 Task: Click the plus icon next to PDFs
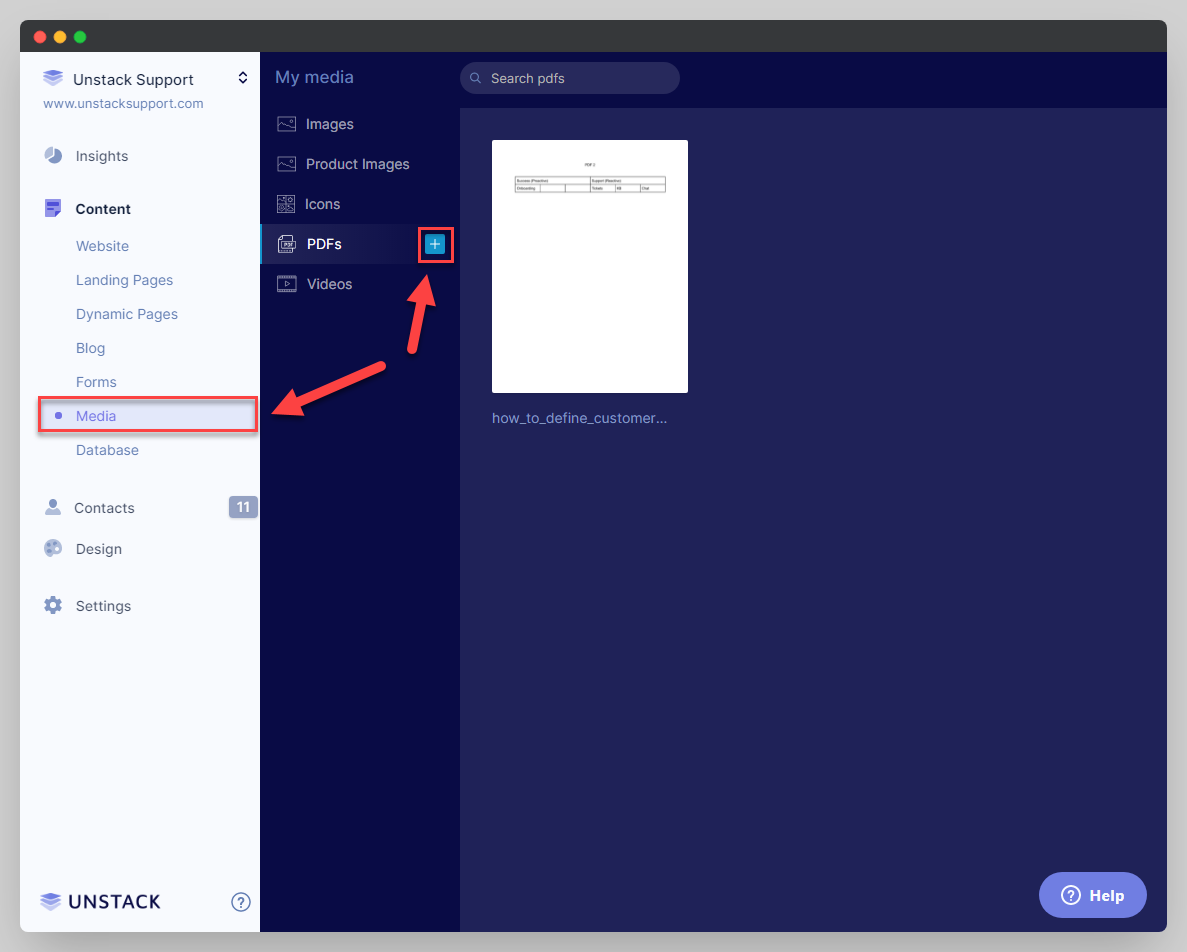[435, 244]
